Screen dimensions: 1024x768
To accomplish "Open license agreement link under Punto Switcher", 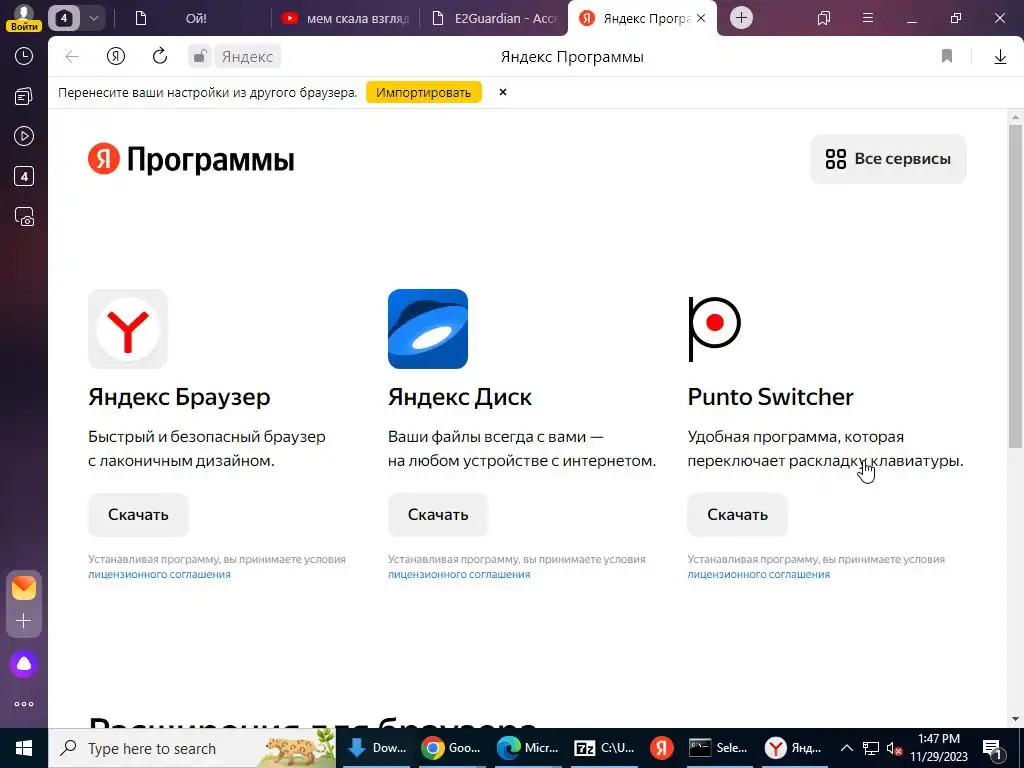I will 759,575.
